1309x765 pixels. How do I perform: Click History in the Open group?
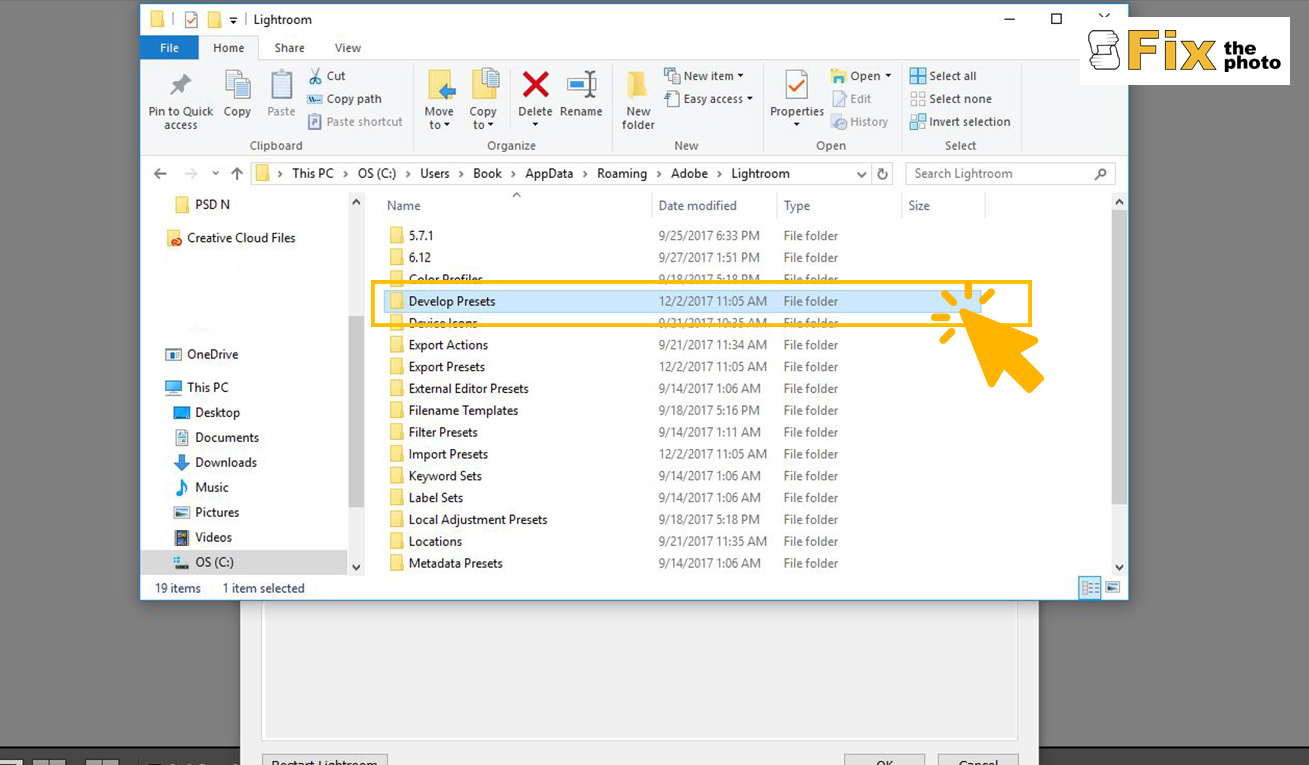pyautogui.click(x=859, y=122)
